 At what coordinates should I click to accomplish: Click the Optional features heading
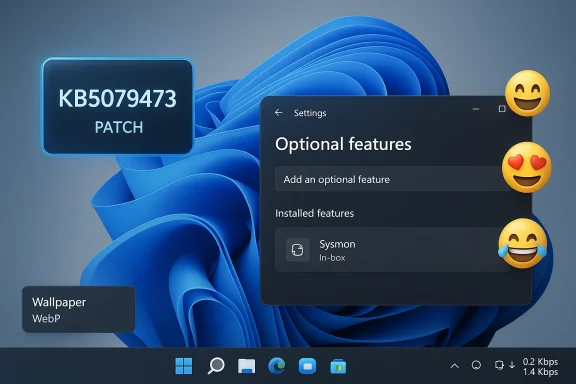coord(343,144)
